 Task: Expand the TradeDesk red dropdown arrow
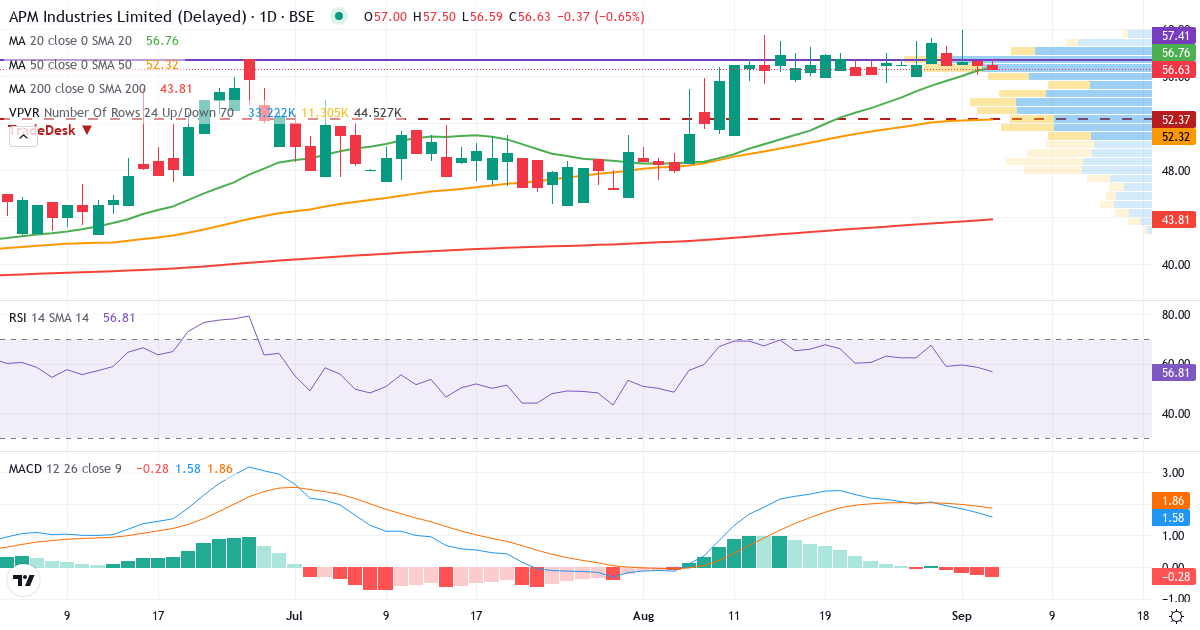[87, 130]
